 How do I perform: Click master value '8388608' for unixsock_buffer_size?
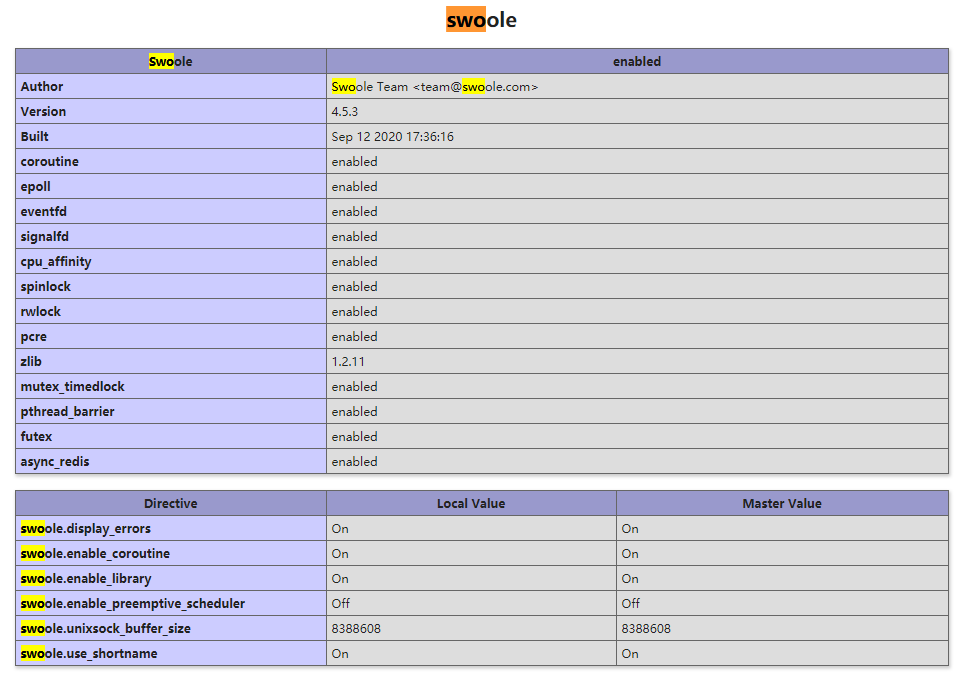646,629
